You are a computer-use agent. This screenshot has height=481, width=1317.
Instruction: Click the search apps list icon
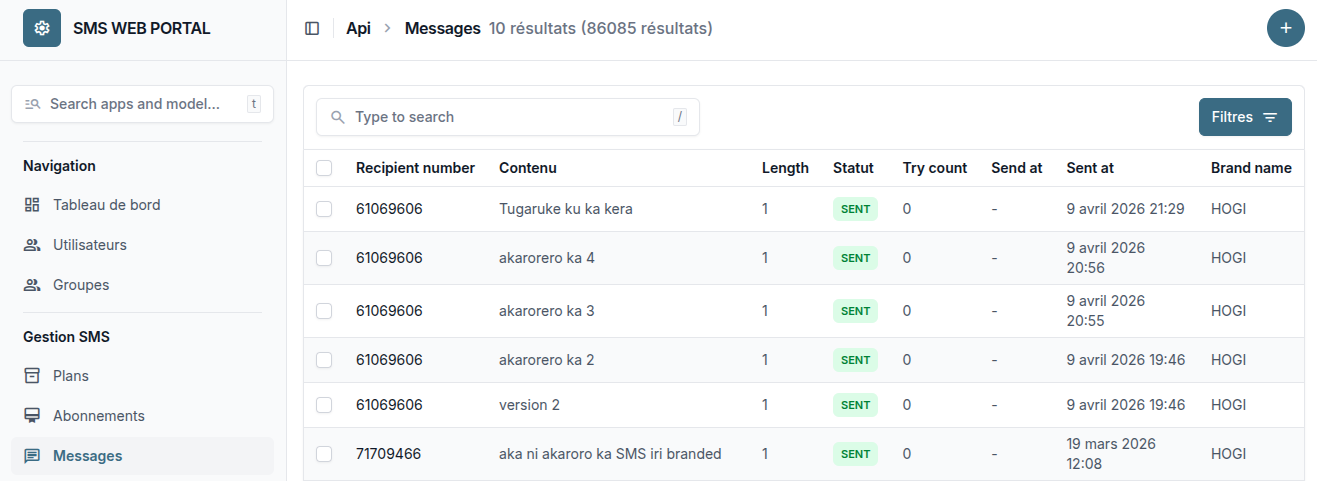(x=32, y=104)
